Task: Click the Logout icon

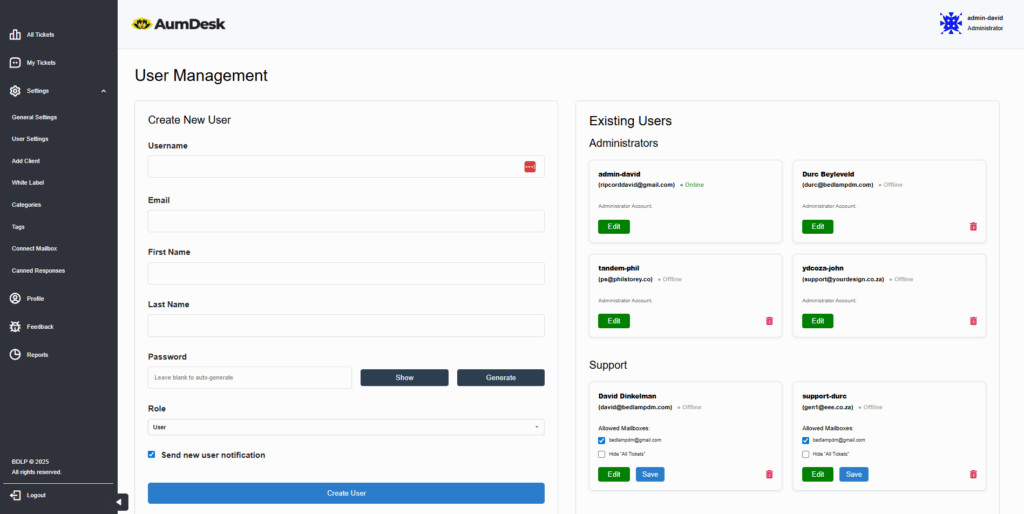Action: (x=15, y=495)
